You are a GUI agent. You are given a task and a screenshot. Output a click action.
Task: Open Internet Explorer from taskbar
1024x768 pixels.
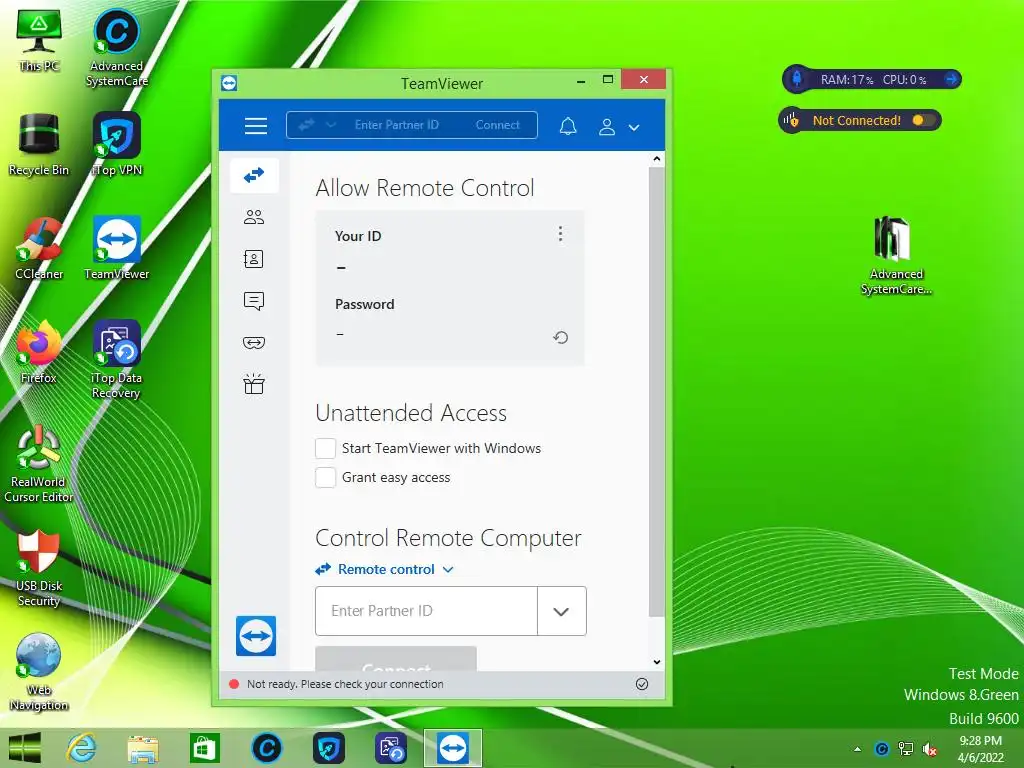(x=82, y=748)
